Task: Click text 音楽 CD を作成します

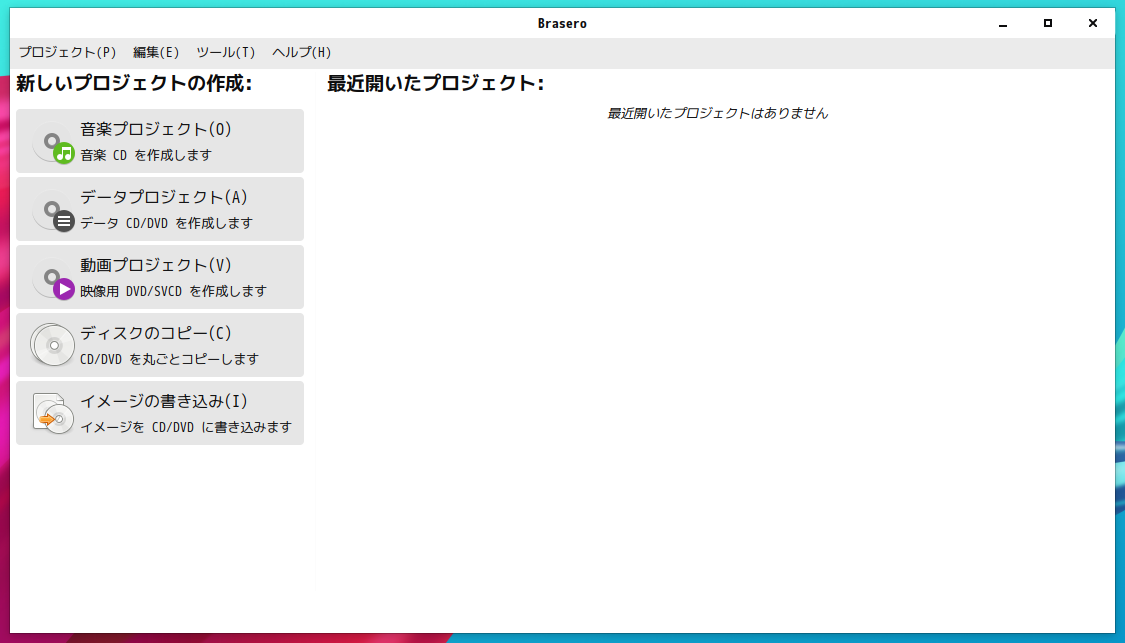Action: 146,155
